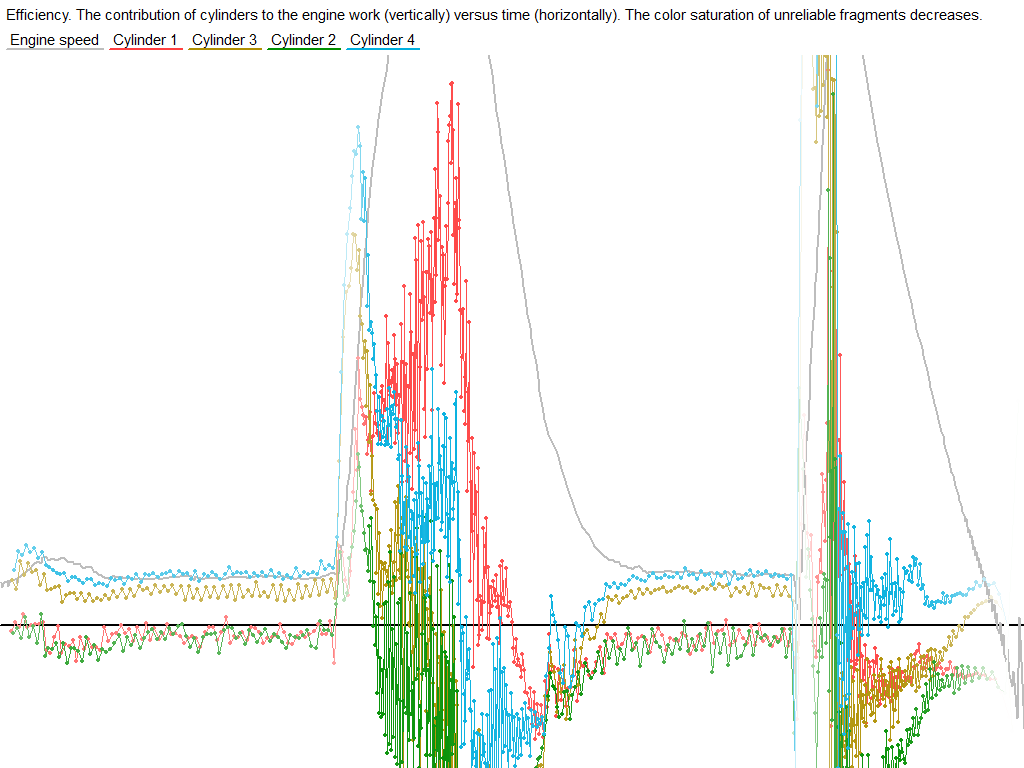The width and height of the screenshot is (1024, 768).
Task: Click the black zero baseline at left edge
Action: pyautogui.click(x=5, y=625)
